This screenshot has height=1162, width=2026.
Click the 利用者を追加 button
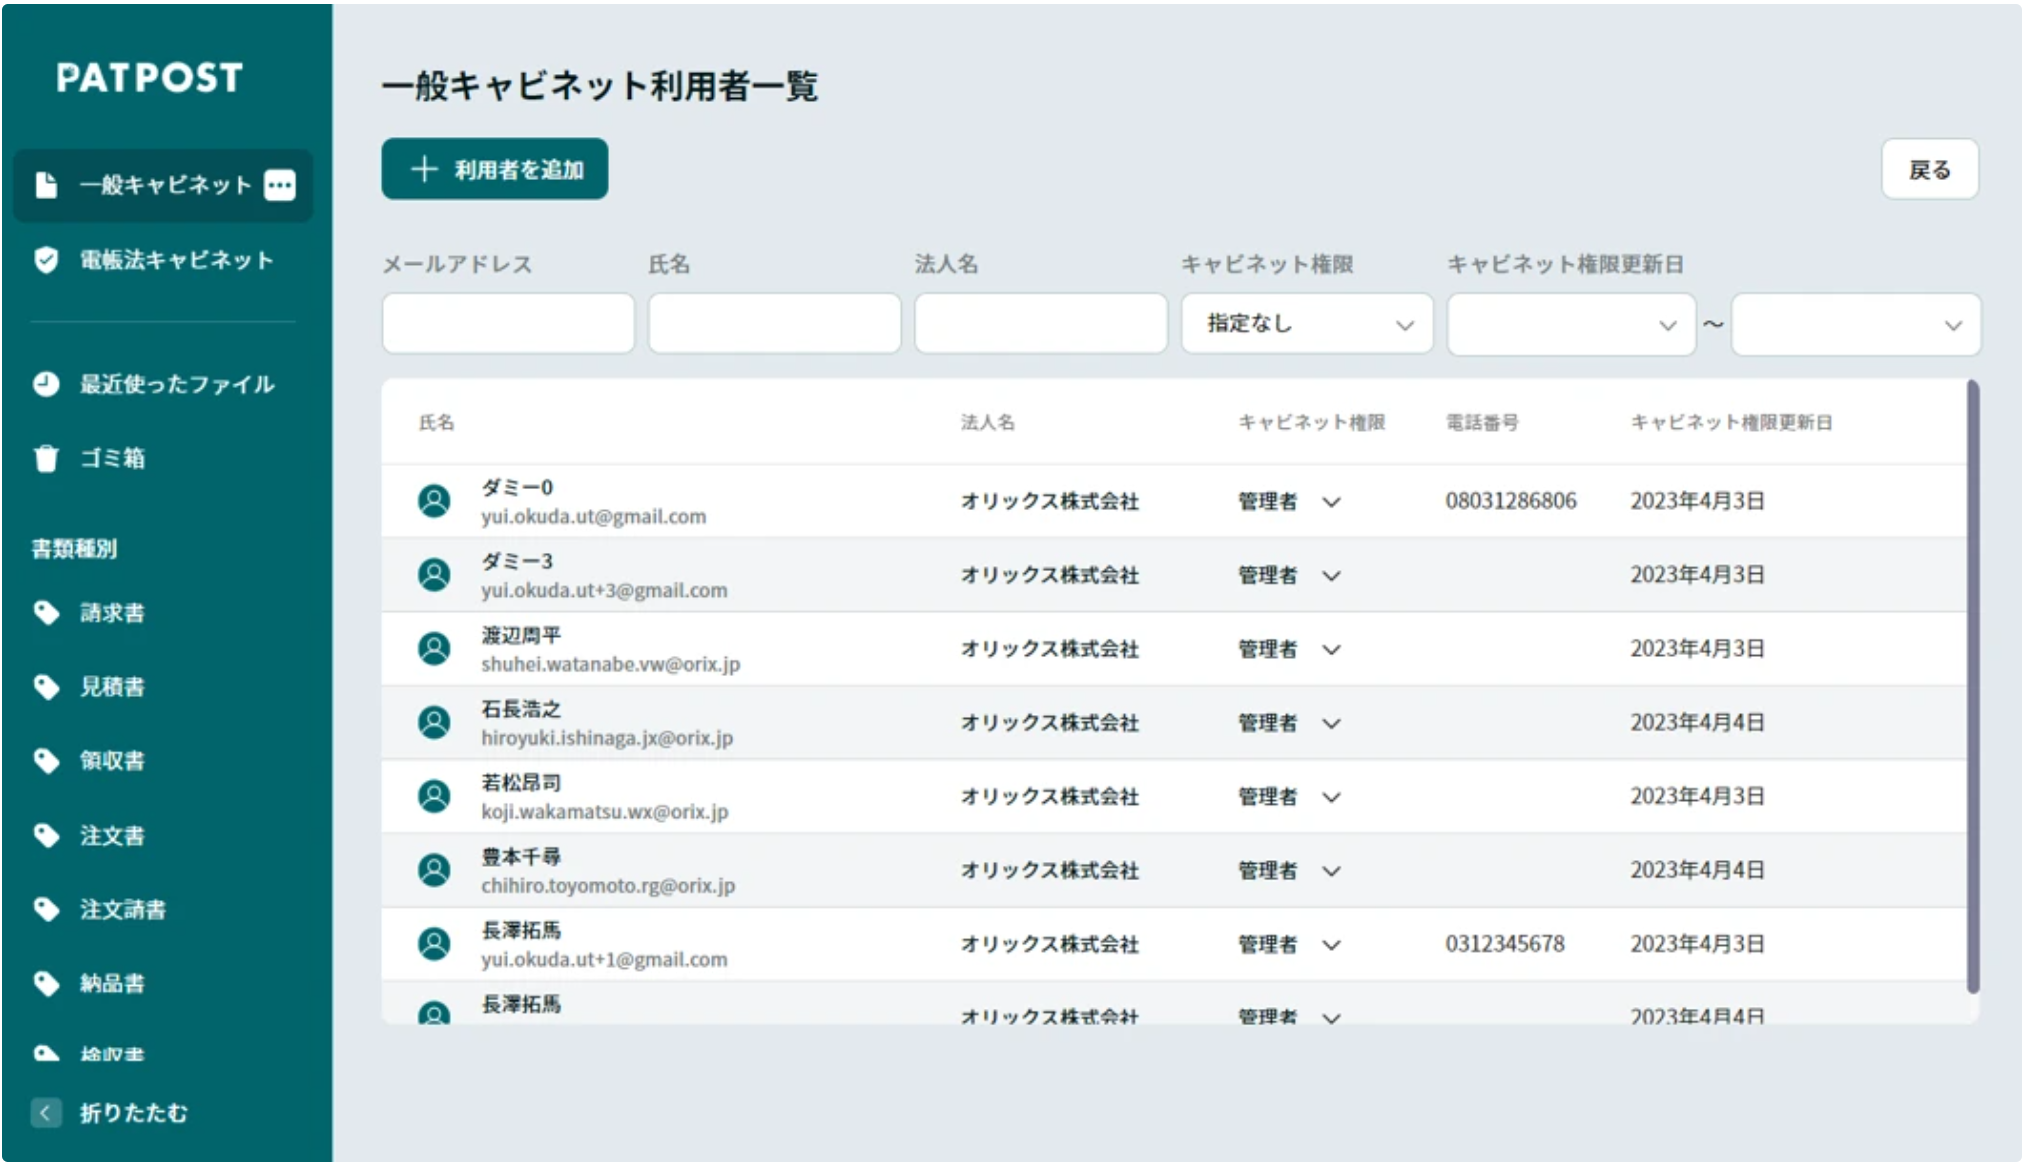[x=495, y=169]
